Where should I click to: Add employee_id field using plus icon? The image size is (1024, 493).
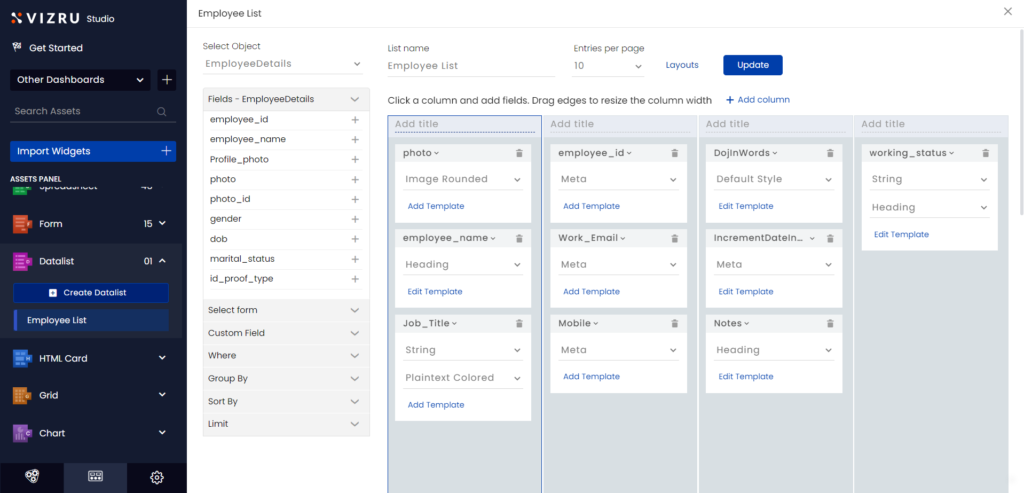355,120
